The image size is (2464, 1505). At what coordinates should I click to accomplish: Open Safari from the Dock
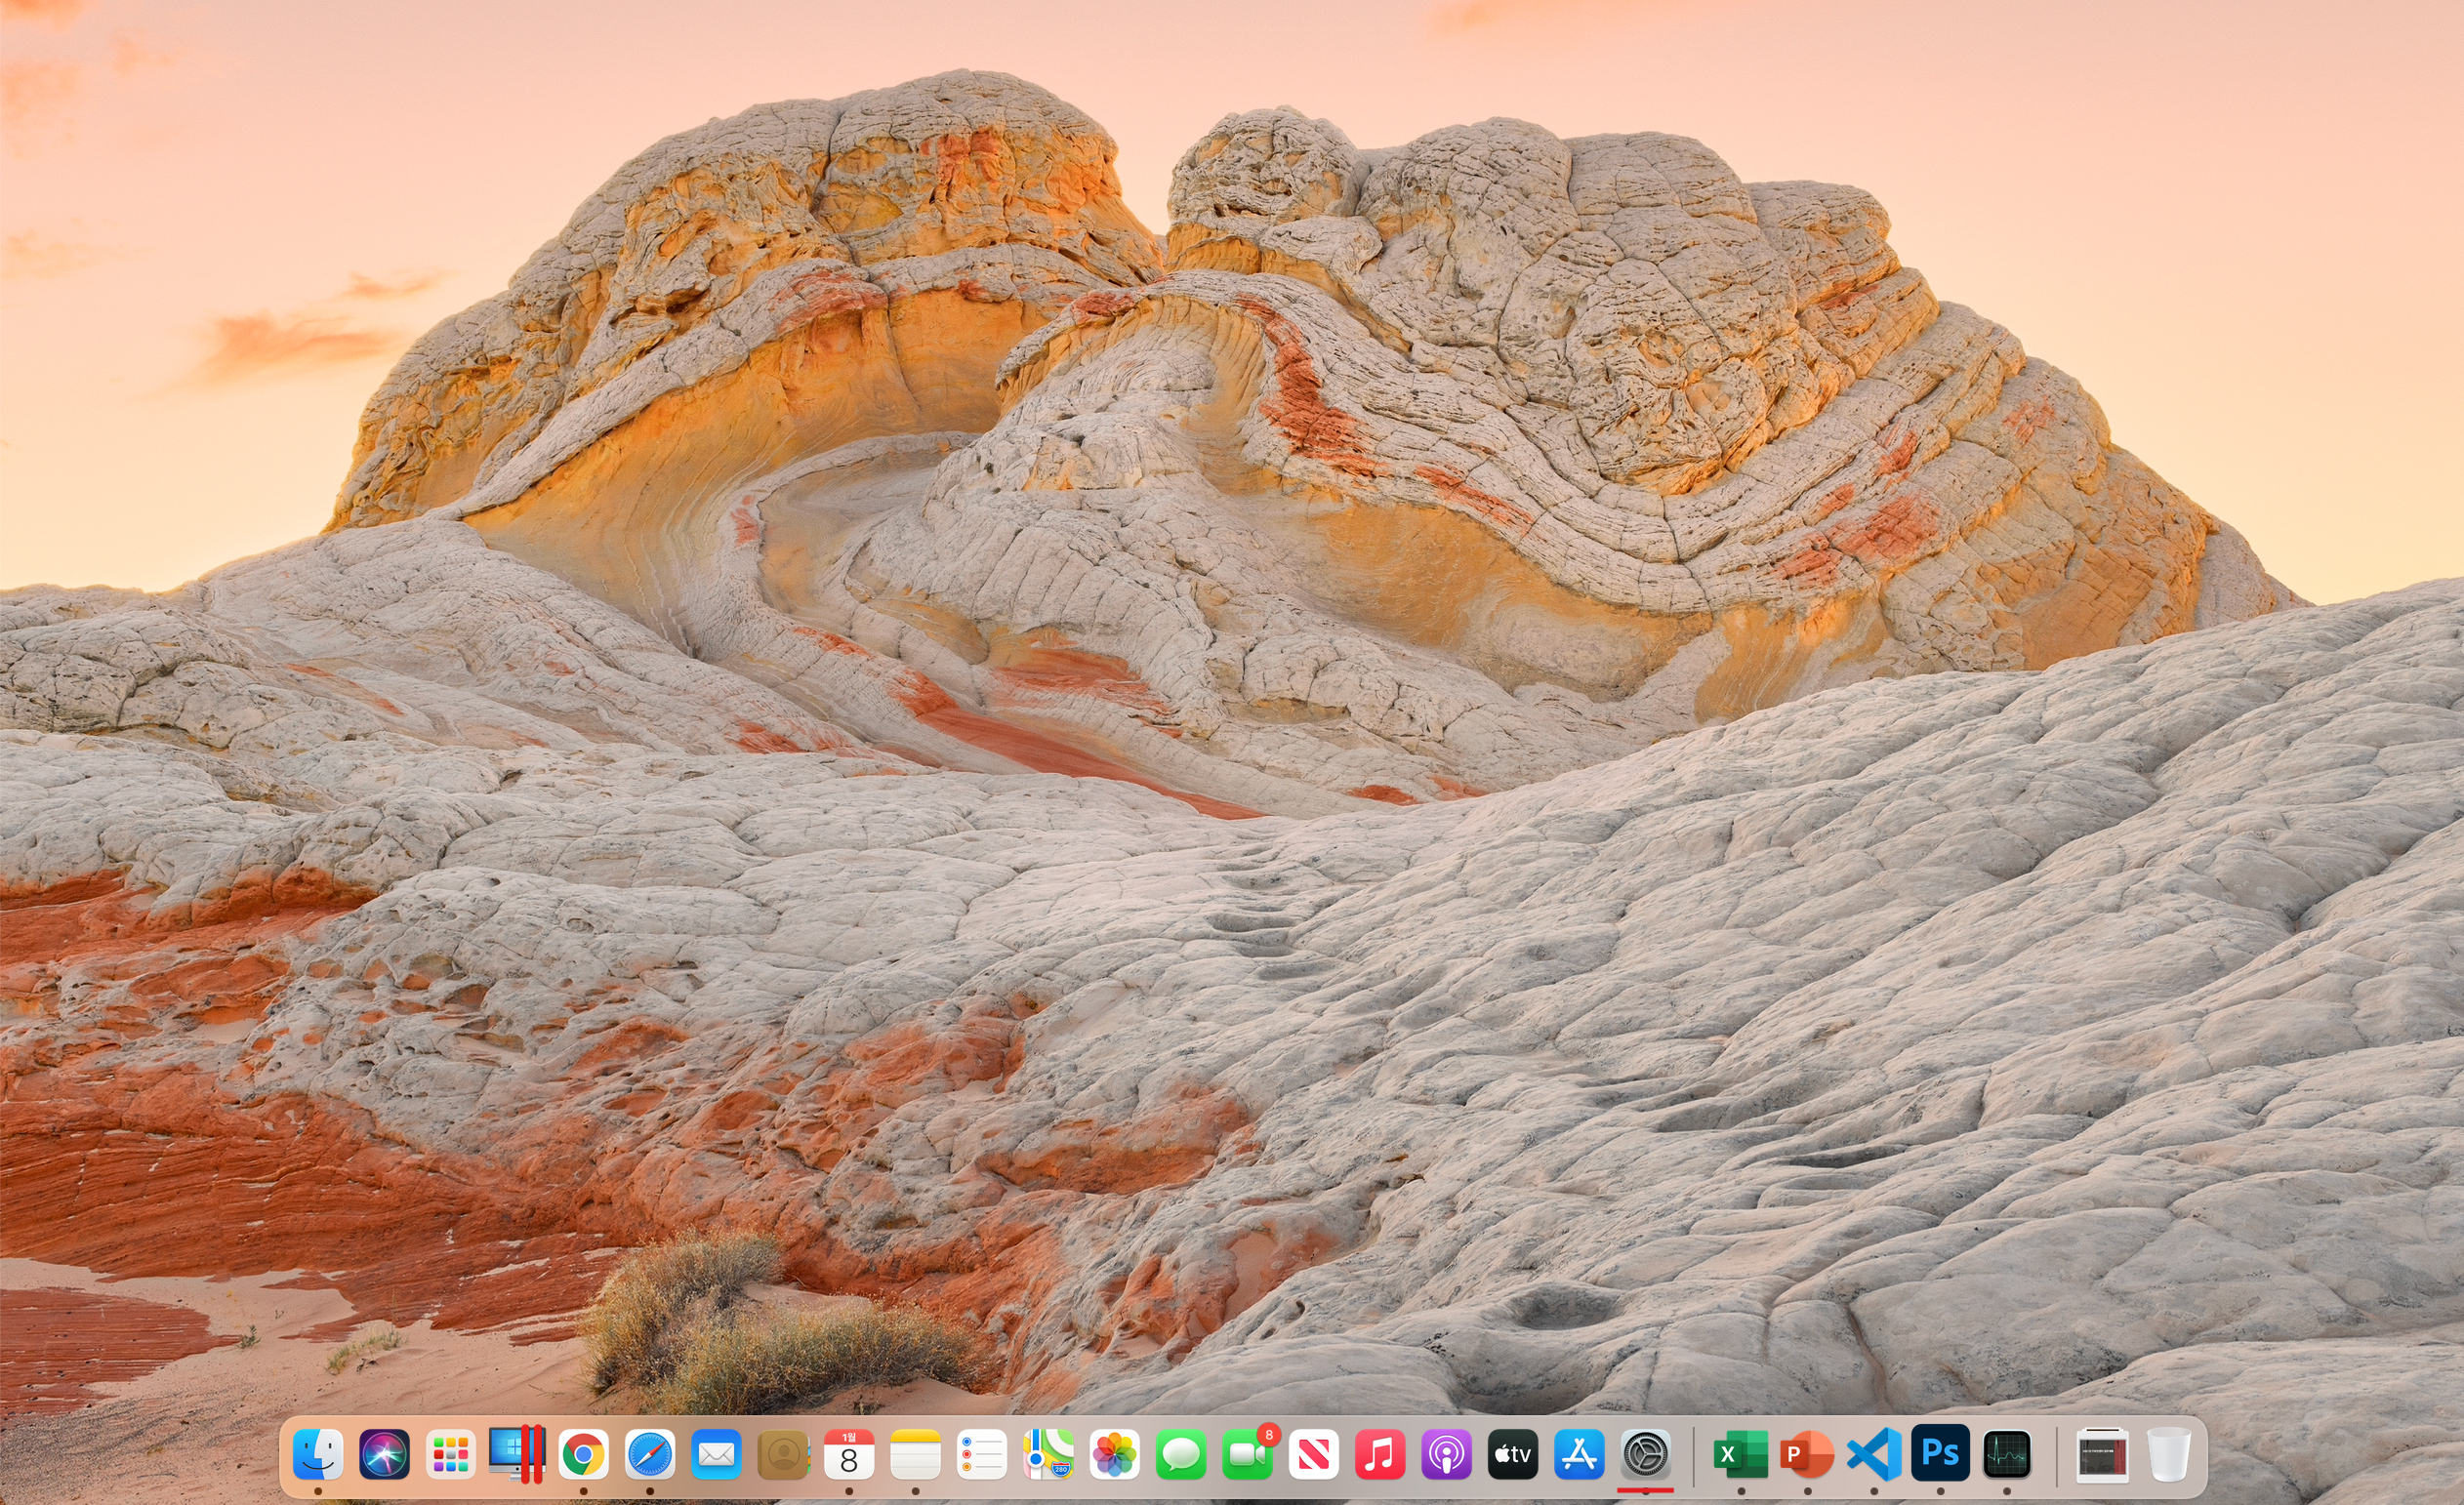pyautogui.click(x=650, y=1454)
